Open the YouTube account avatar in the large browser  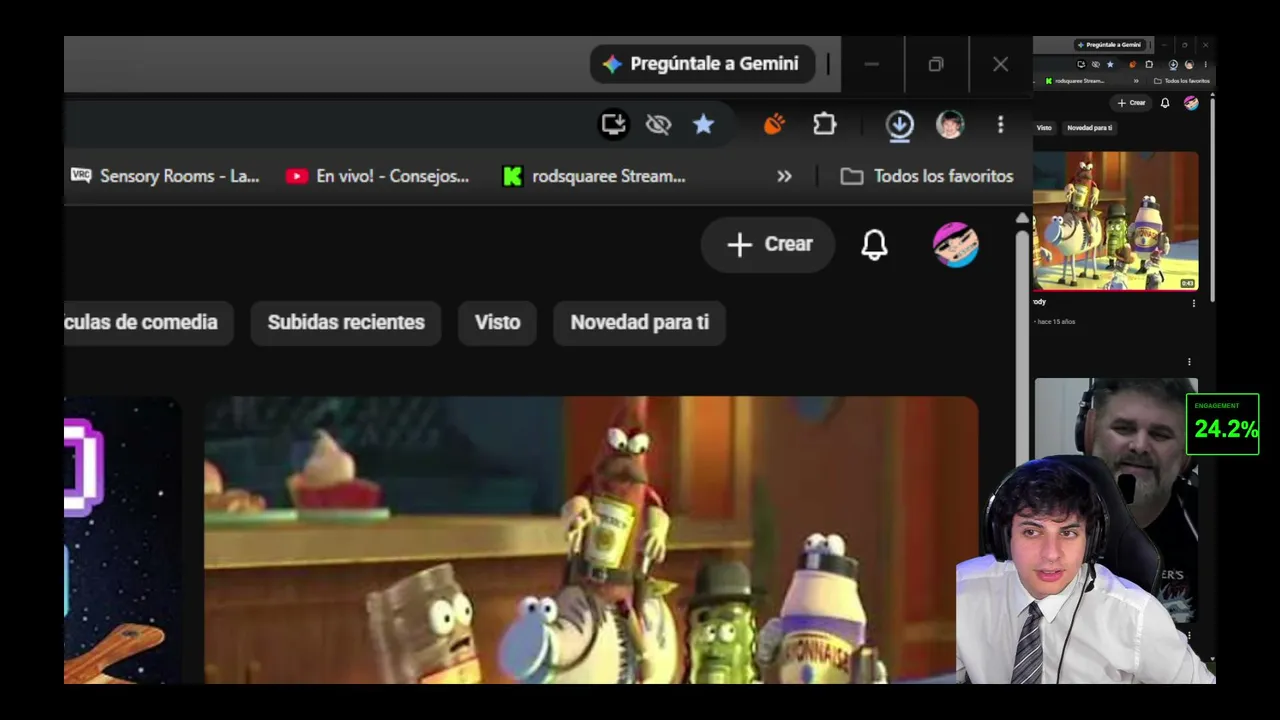956,244
